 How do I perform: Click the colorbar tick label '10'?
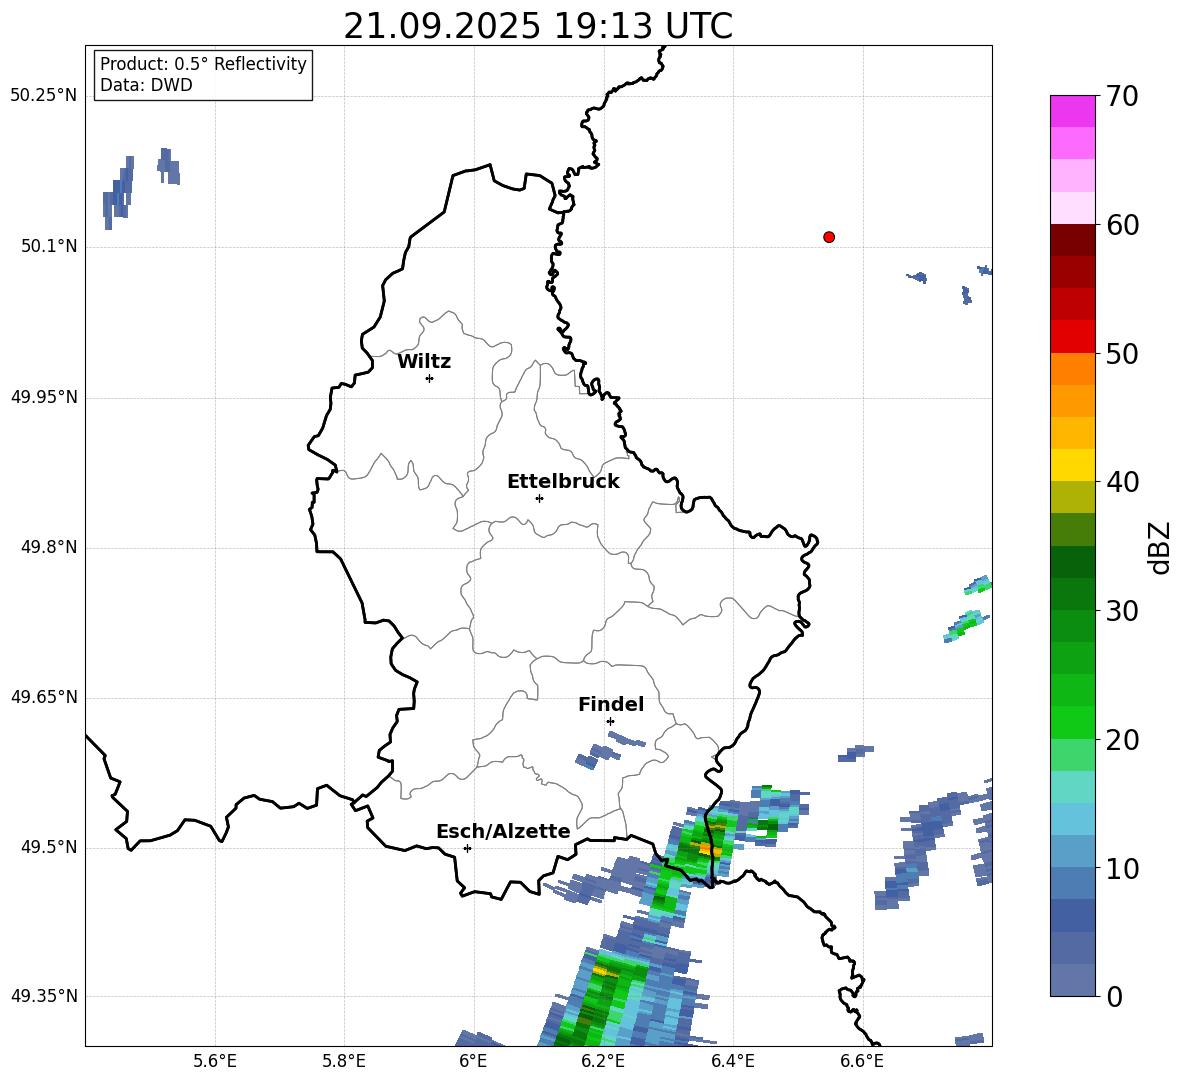[x=1122, y=868]
